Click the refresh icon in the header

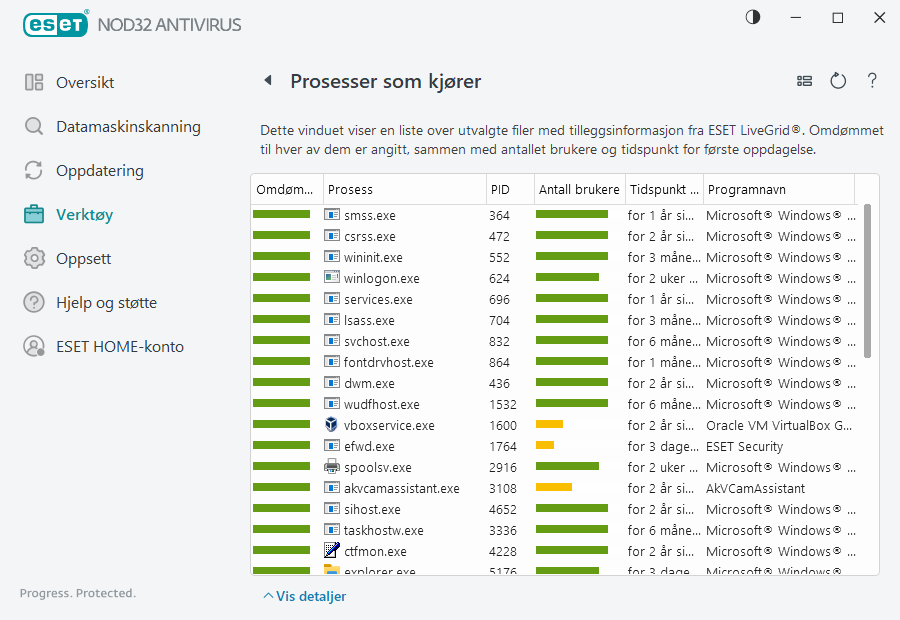(838, 81)
